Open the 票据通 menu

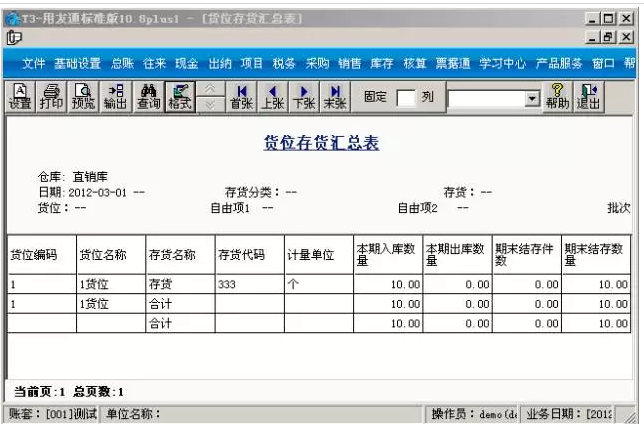[x=453, y=63]
